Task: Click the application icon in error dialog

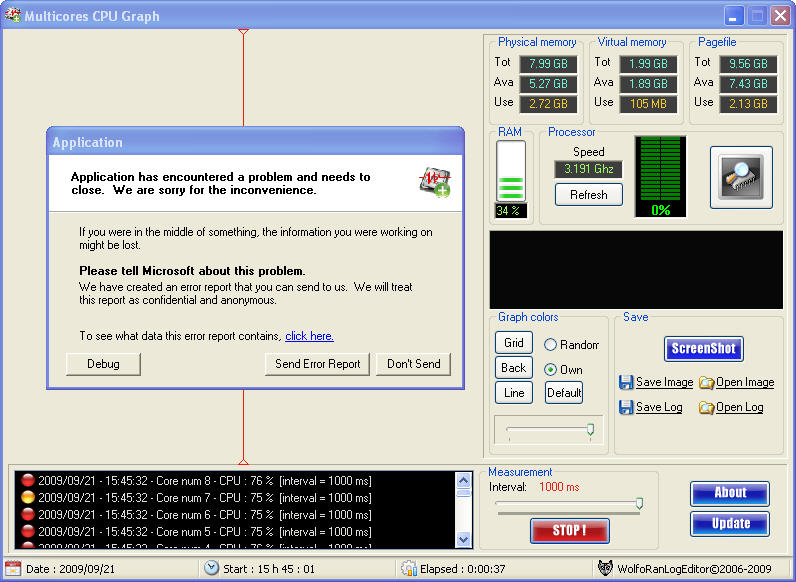Action: point(435,182)
